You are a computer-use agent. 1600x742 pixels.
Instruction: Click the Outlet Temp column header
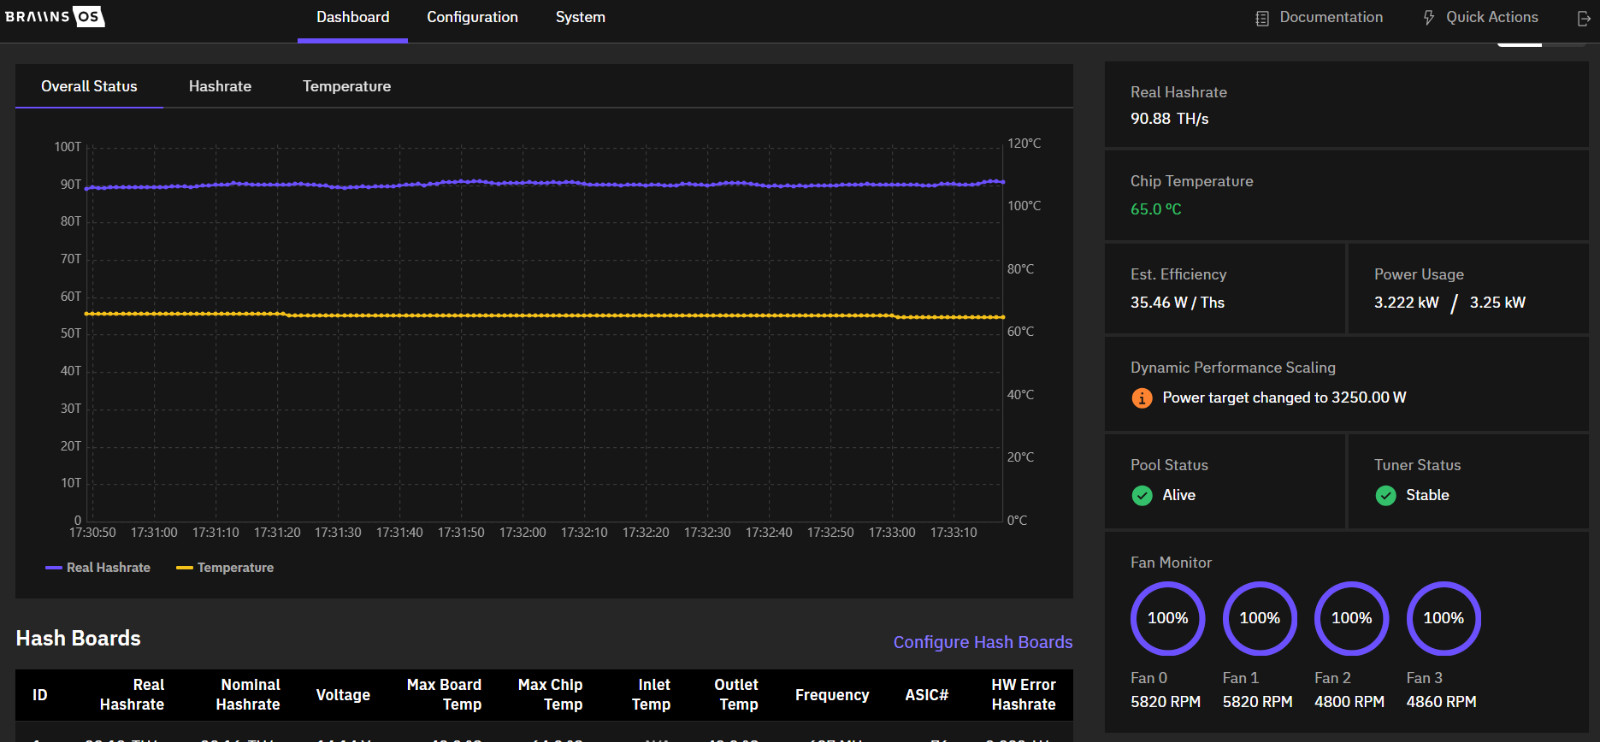click(x=737, y=695)
